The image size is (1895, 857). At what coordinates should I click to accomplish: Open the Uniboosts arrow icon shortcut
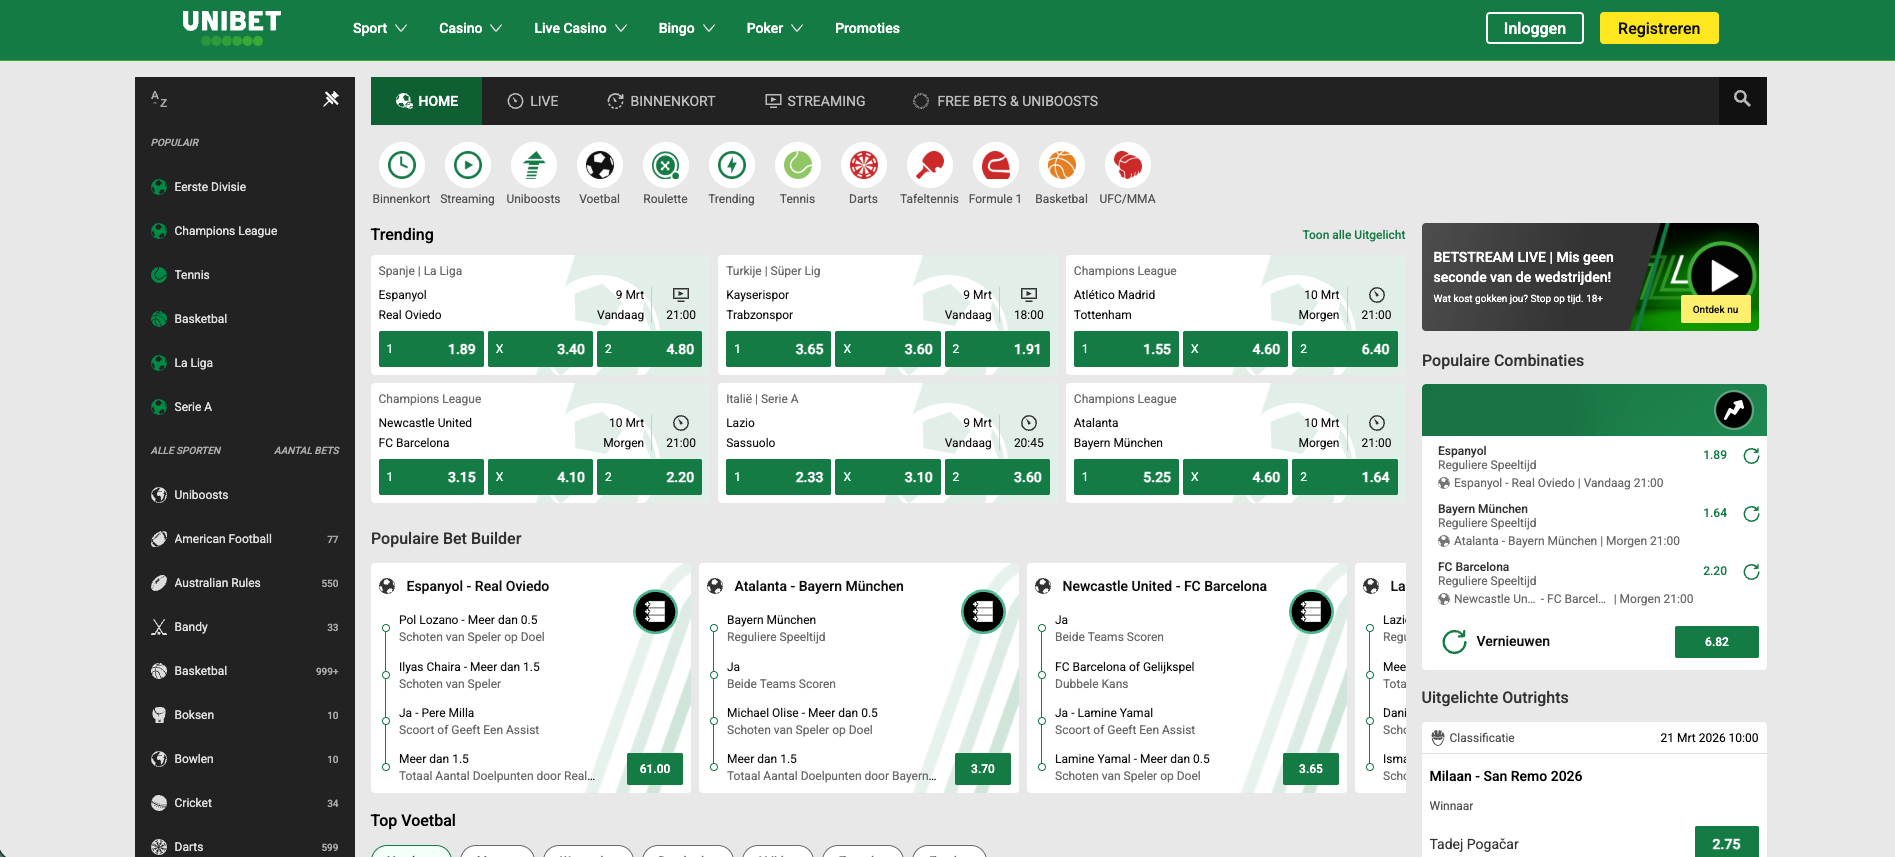533,165
